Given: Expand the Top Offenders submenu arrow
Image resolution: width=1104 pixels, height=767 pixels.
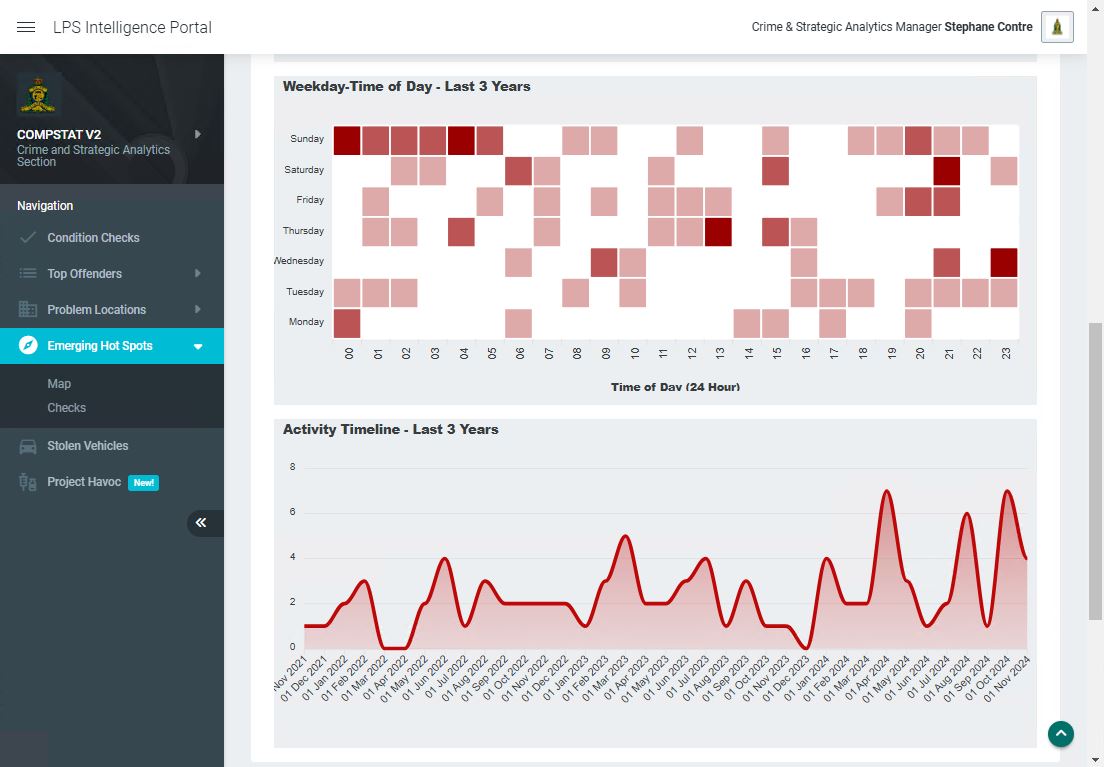Looking at the screenshot, I should [197, 274].
